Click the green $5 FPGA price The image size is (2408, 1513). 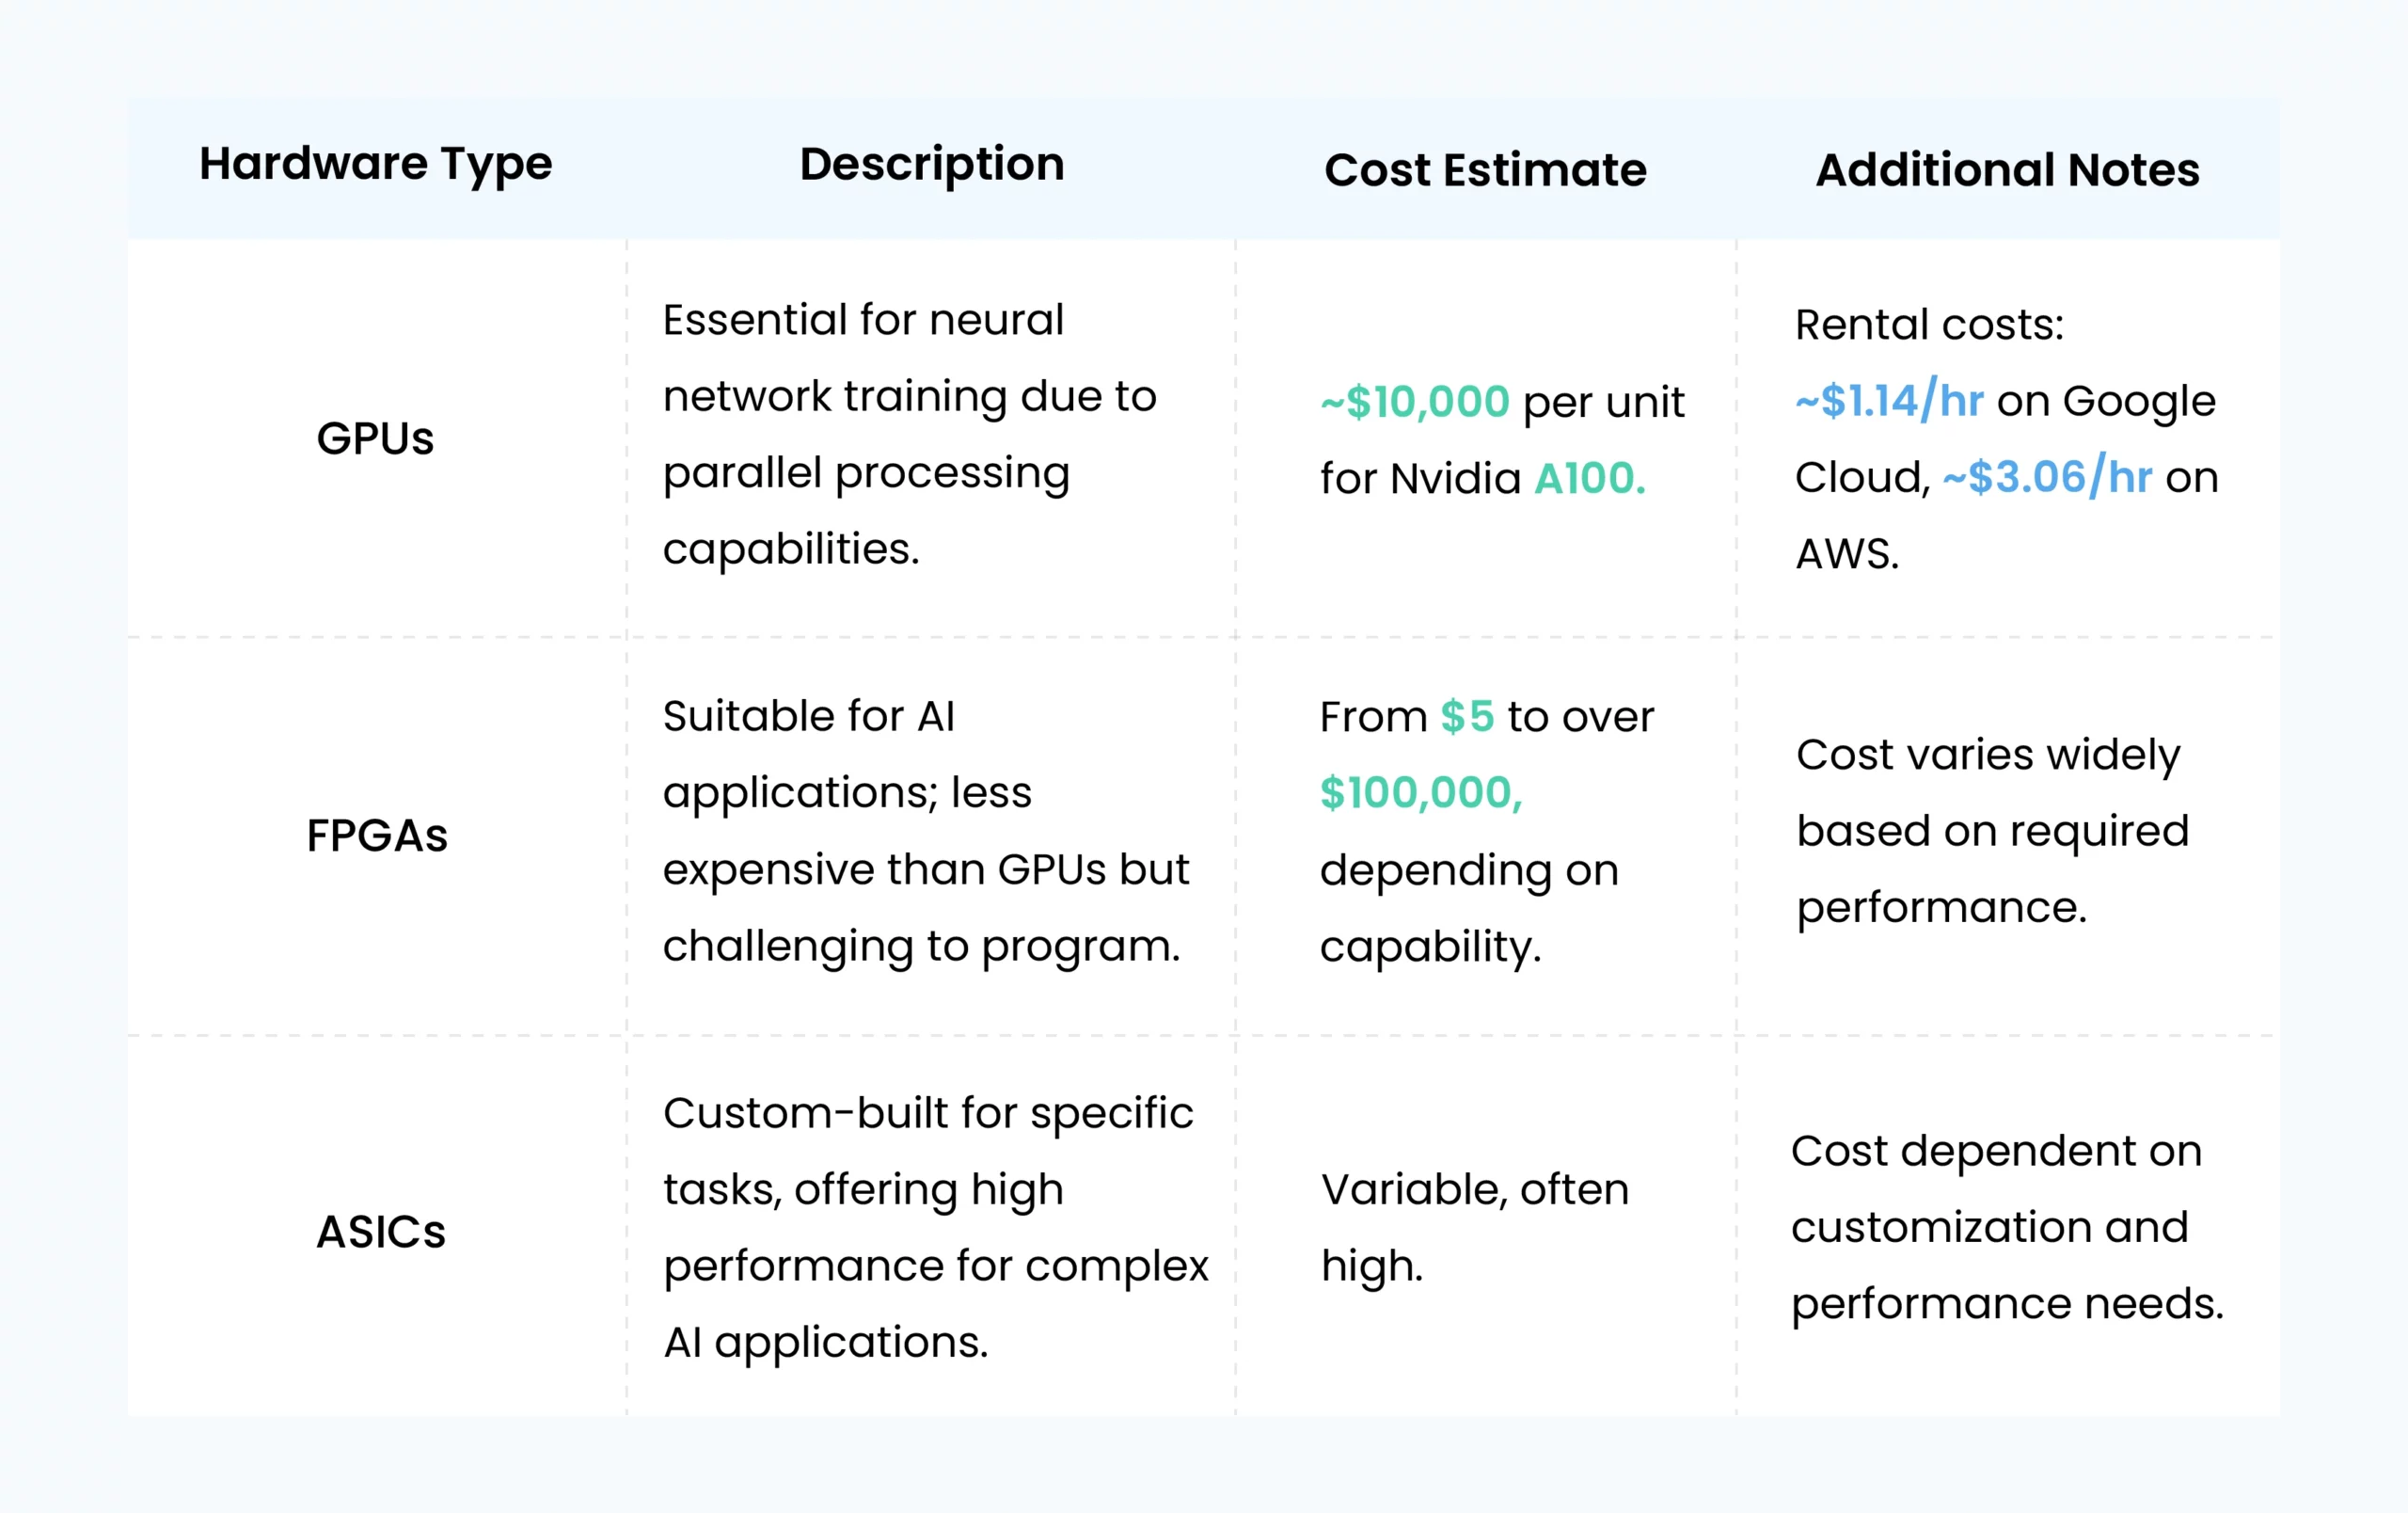point(1467,716)
